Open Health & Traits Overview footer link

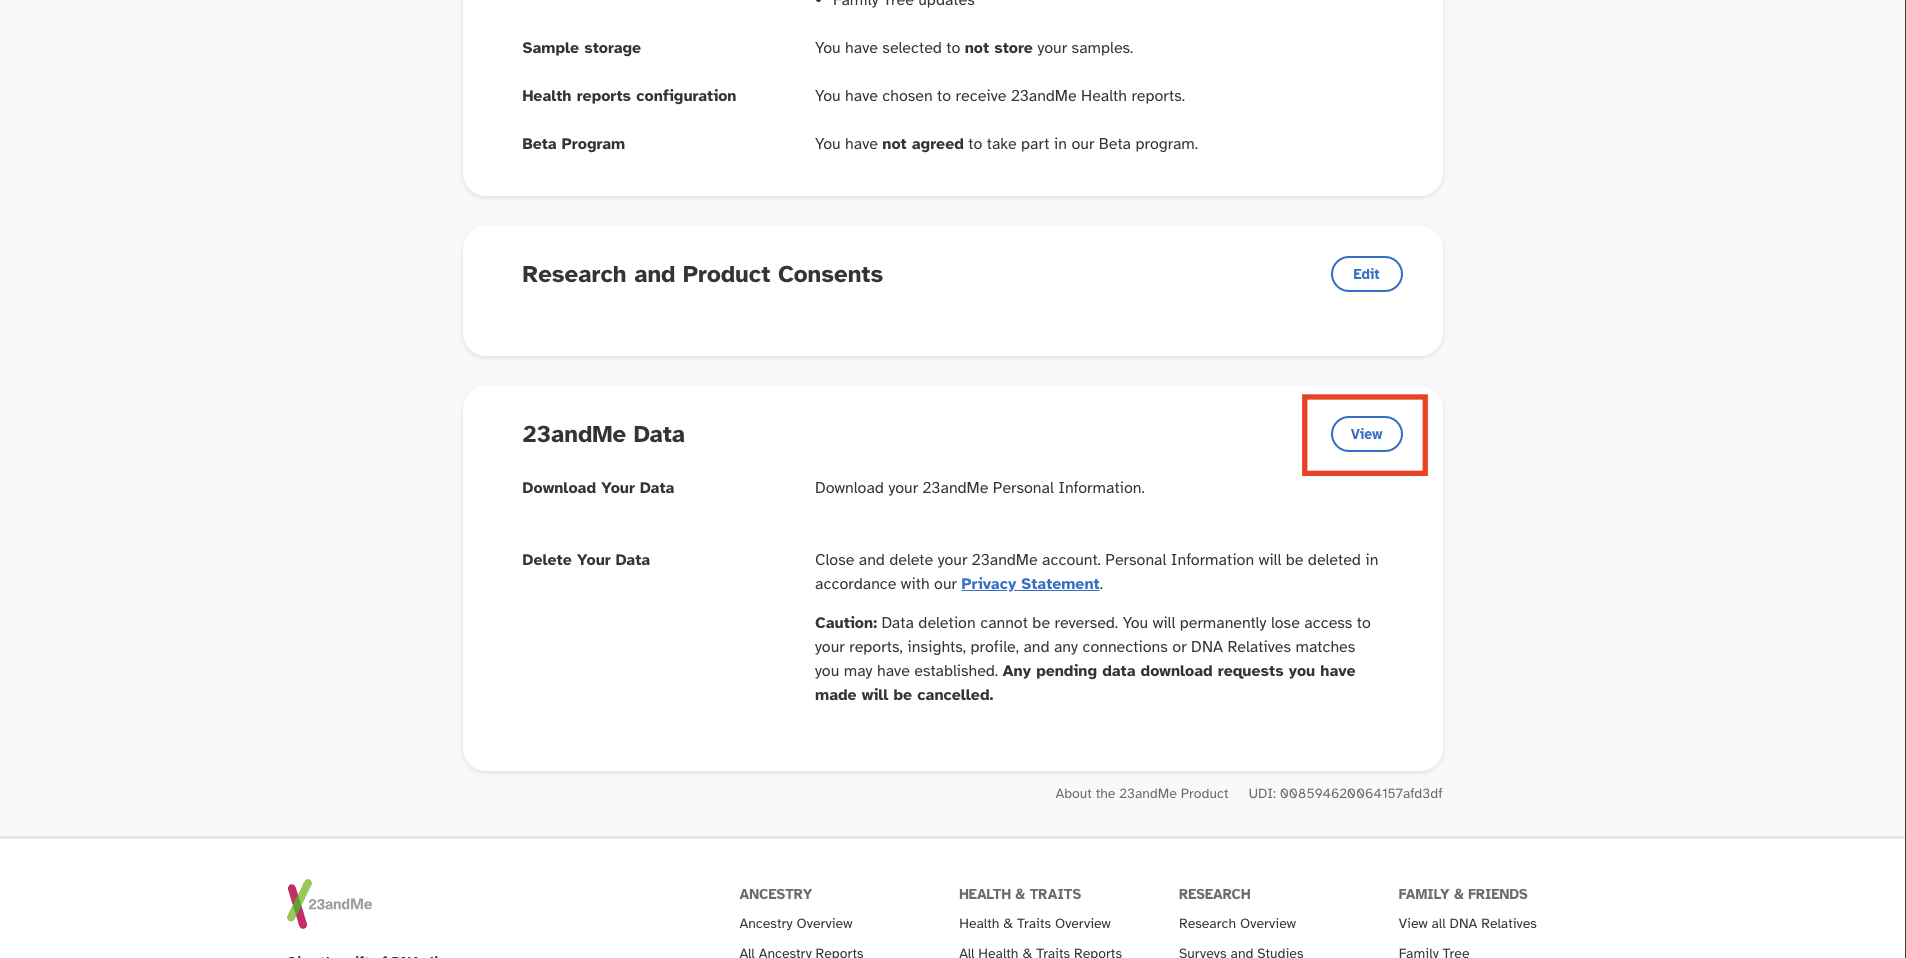tap(1034, 924)
